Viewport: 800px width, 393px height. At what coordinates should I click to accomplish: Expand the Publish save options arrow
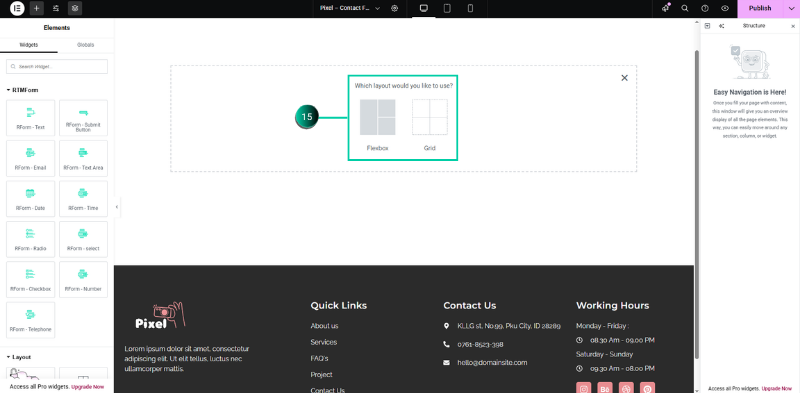tap(791, 8)
